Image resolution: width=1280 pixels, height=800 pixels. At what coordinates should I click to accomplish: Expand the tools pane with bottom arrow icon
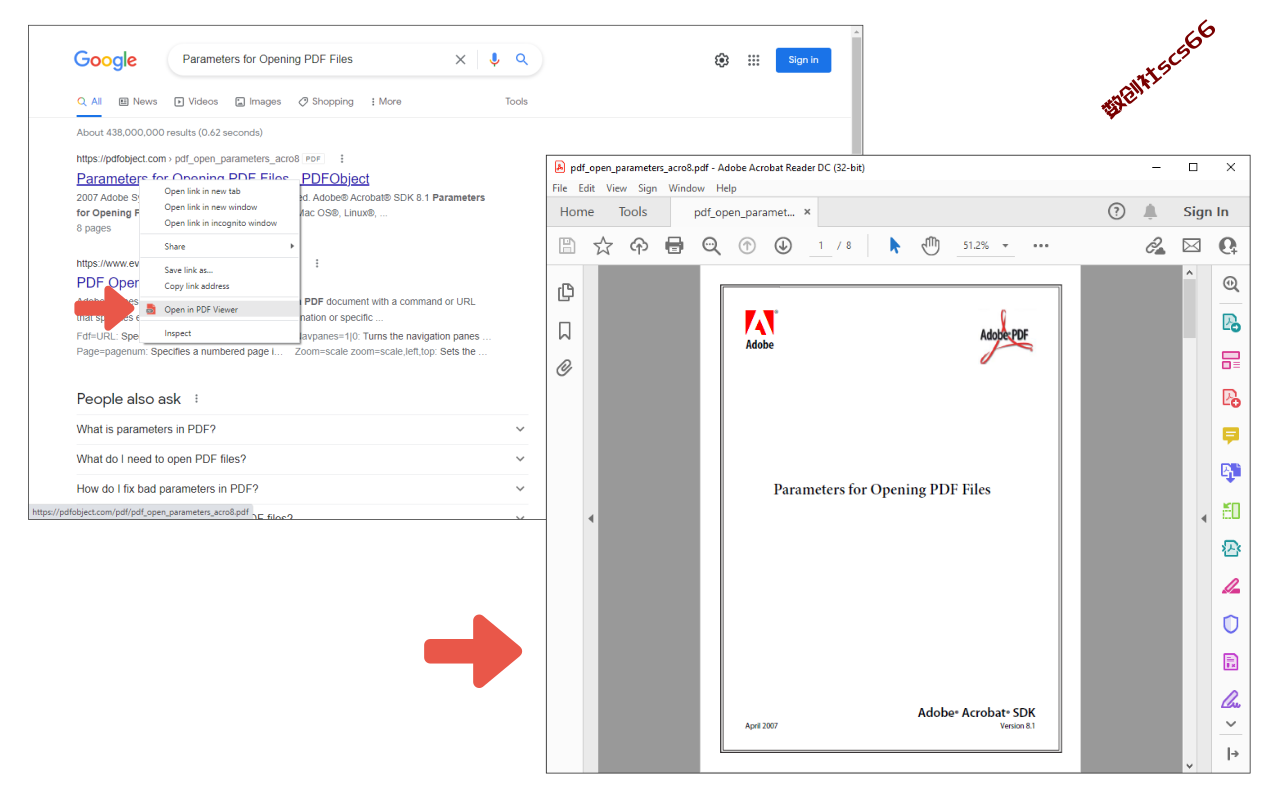coord(1231,754)
